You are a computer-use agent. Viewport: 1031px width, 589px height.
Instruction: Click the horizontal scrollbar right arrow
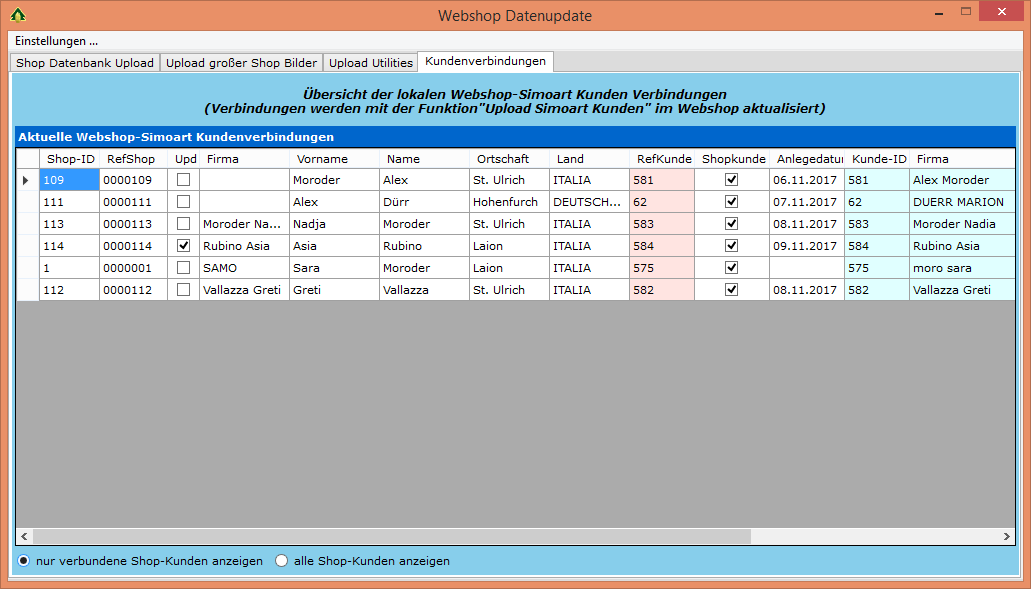1008,537
